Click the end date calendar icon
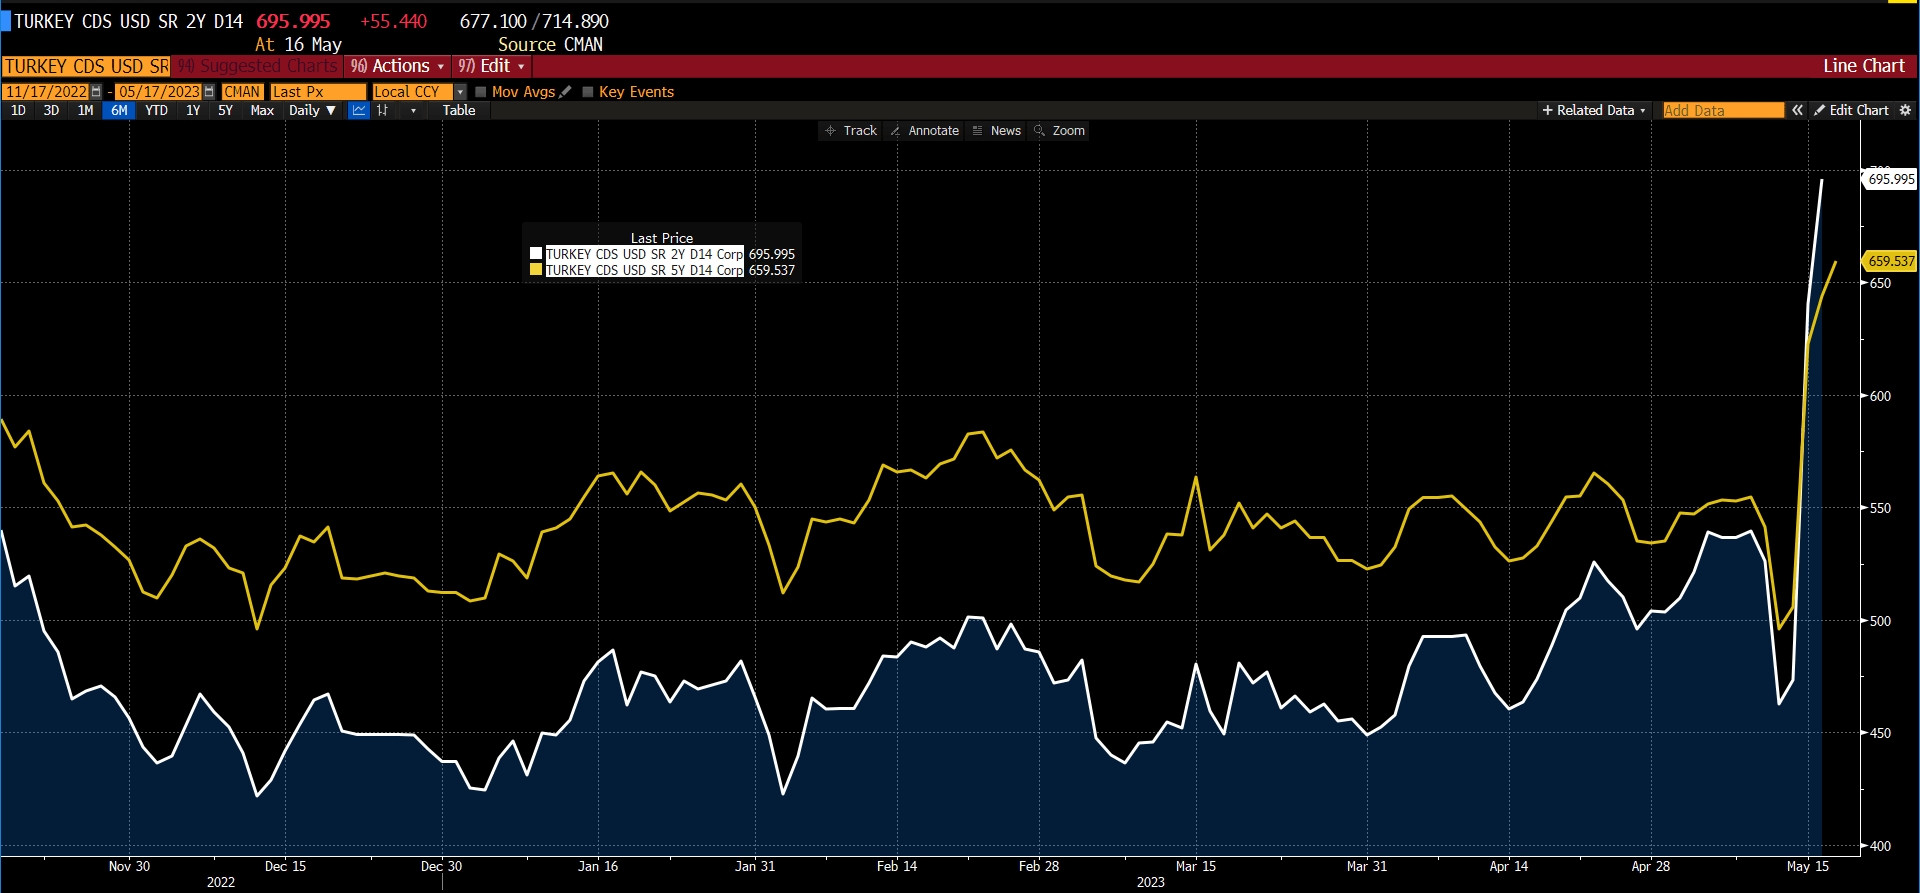The height and width of the screenshot is (893, 1920). 209,92
